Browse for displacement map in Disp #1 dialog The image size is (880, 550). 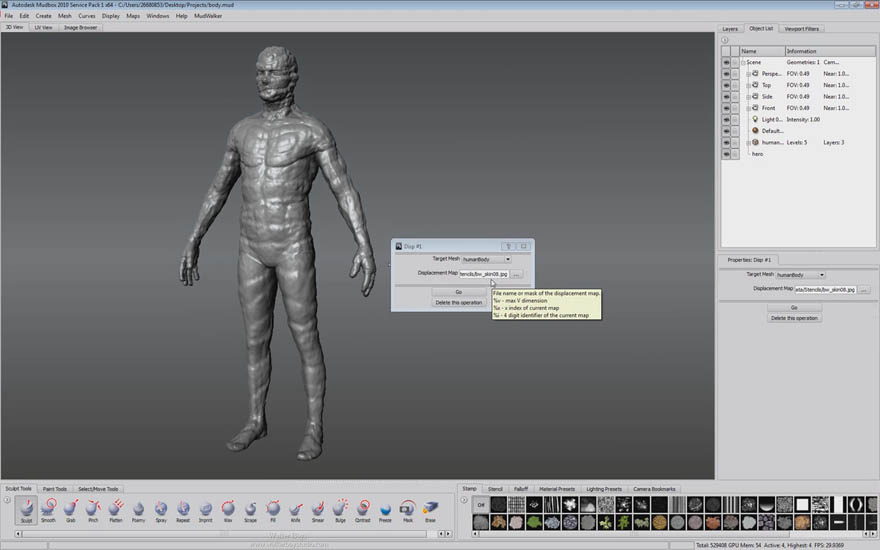click(x=516, y=274)
